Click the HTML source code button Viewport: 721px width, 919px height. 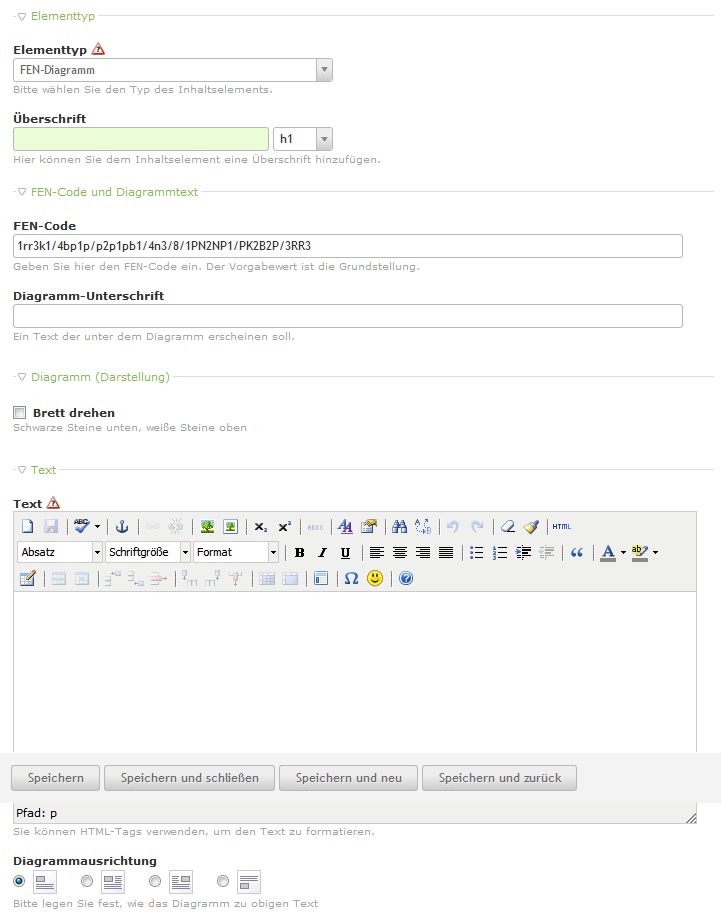tap(561, 526)
